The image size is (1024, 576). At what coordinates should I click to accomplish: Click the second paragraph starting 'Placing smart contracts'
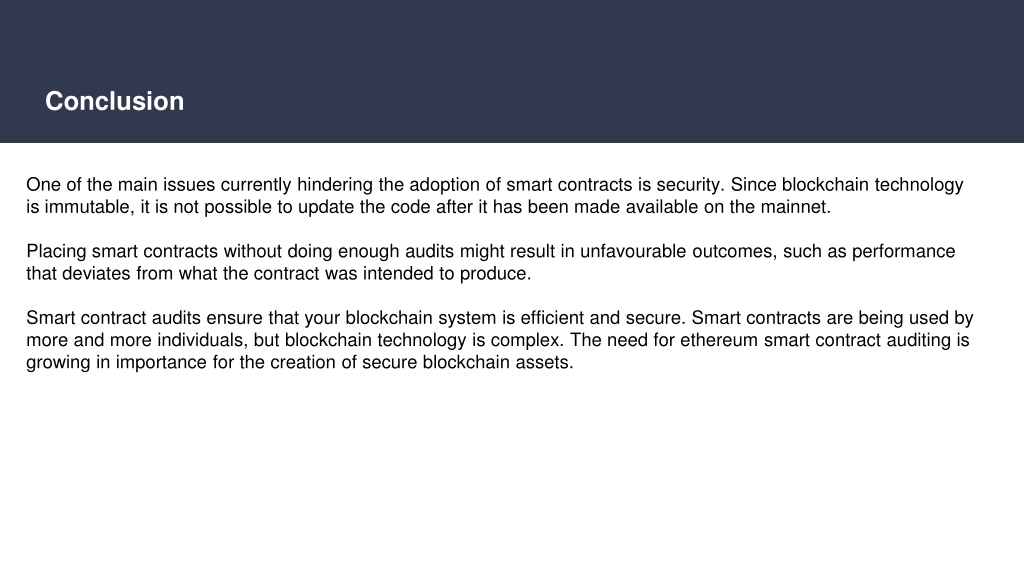[490, 263]
